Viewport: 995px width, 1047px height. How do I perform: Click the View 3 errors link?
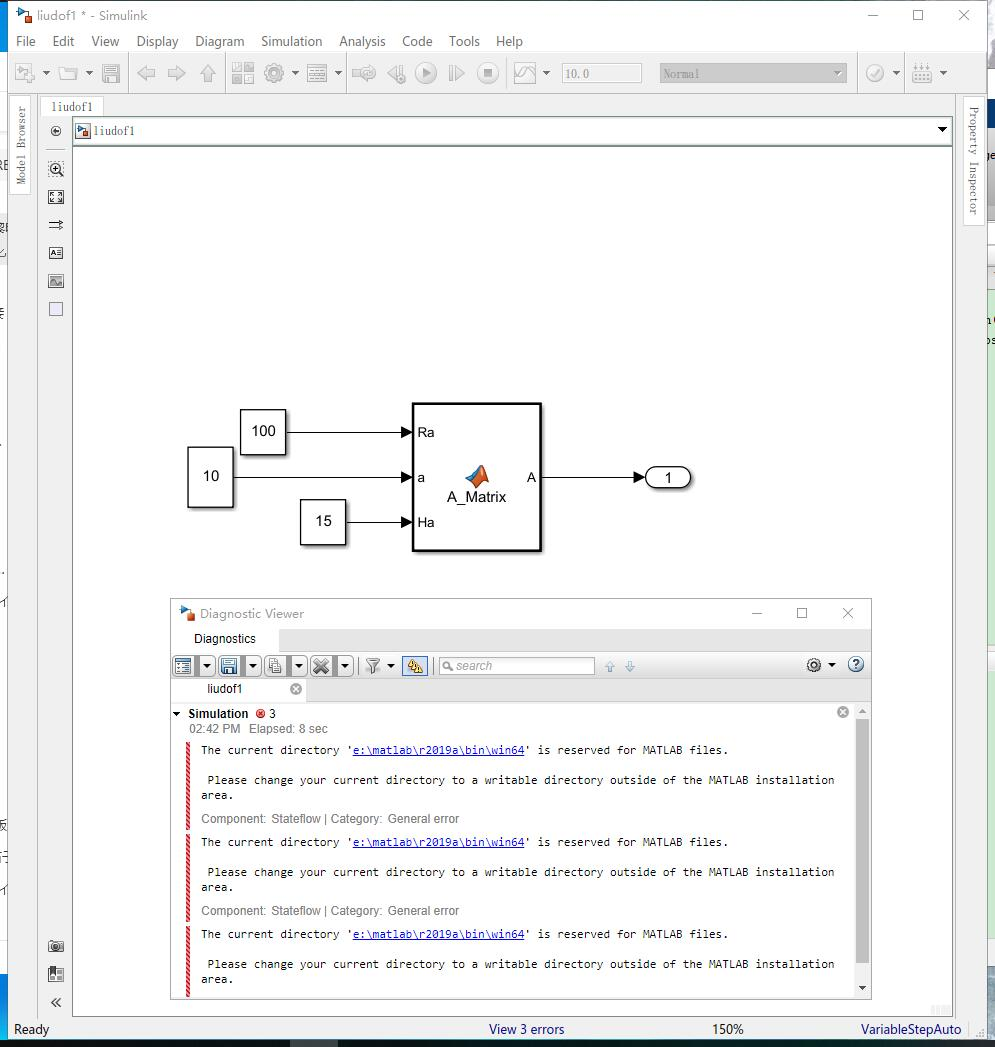(x=526, y=1029)
